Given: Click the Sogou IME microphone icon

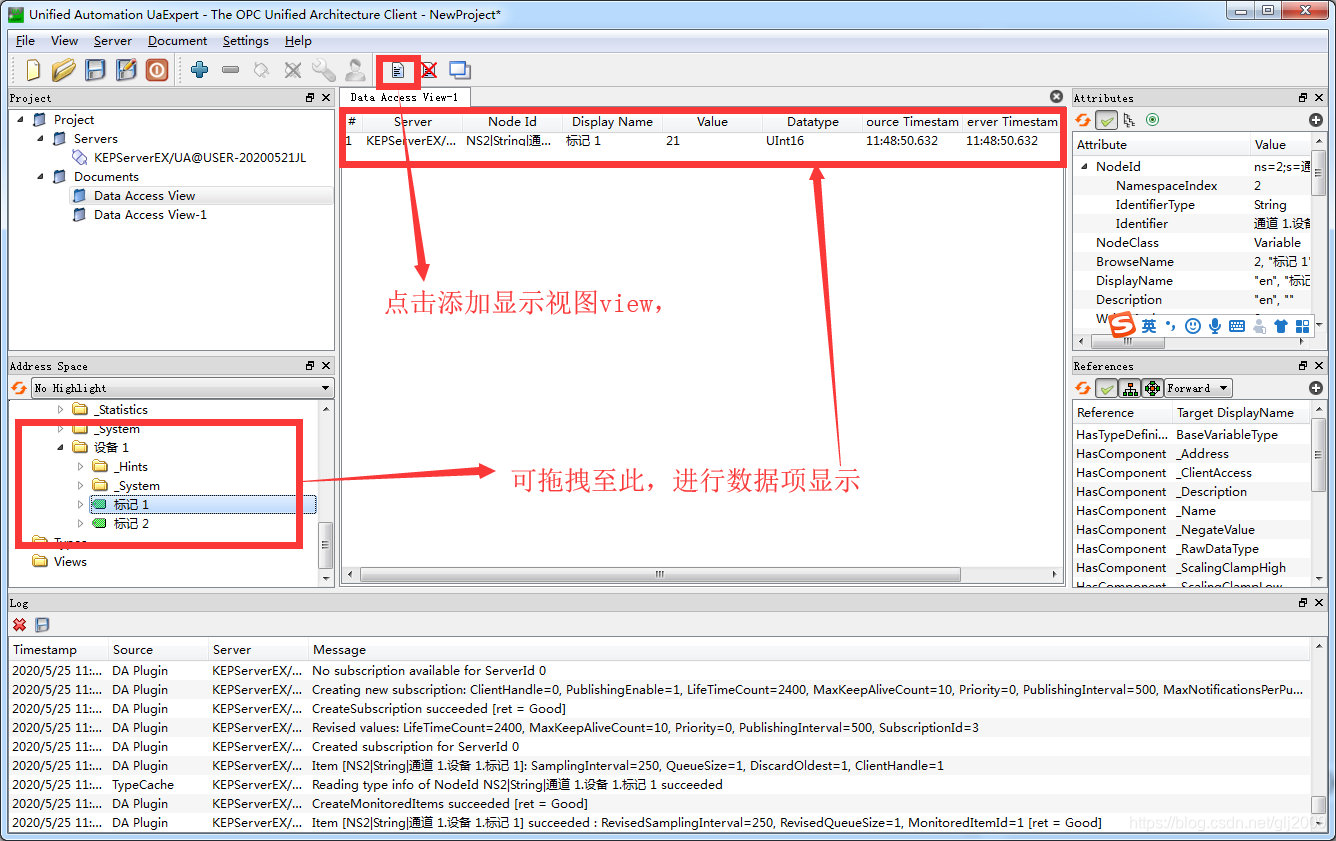Looking at the screenshot, I should (x=1215, y=326).
